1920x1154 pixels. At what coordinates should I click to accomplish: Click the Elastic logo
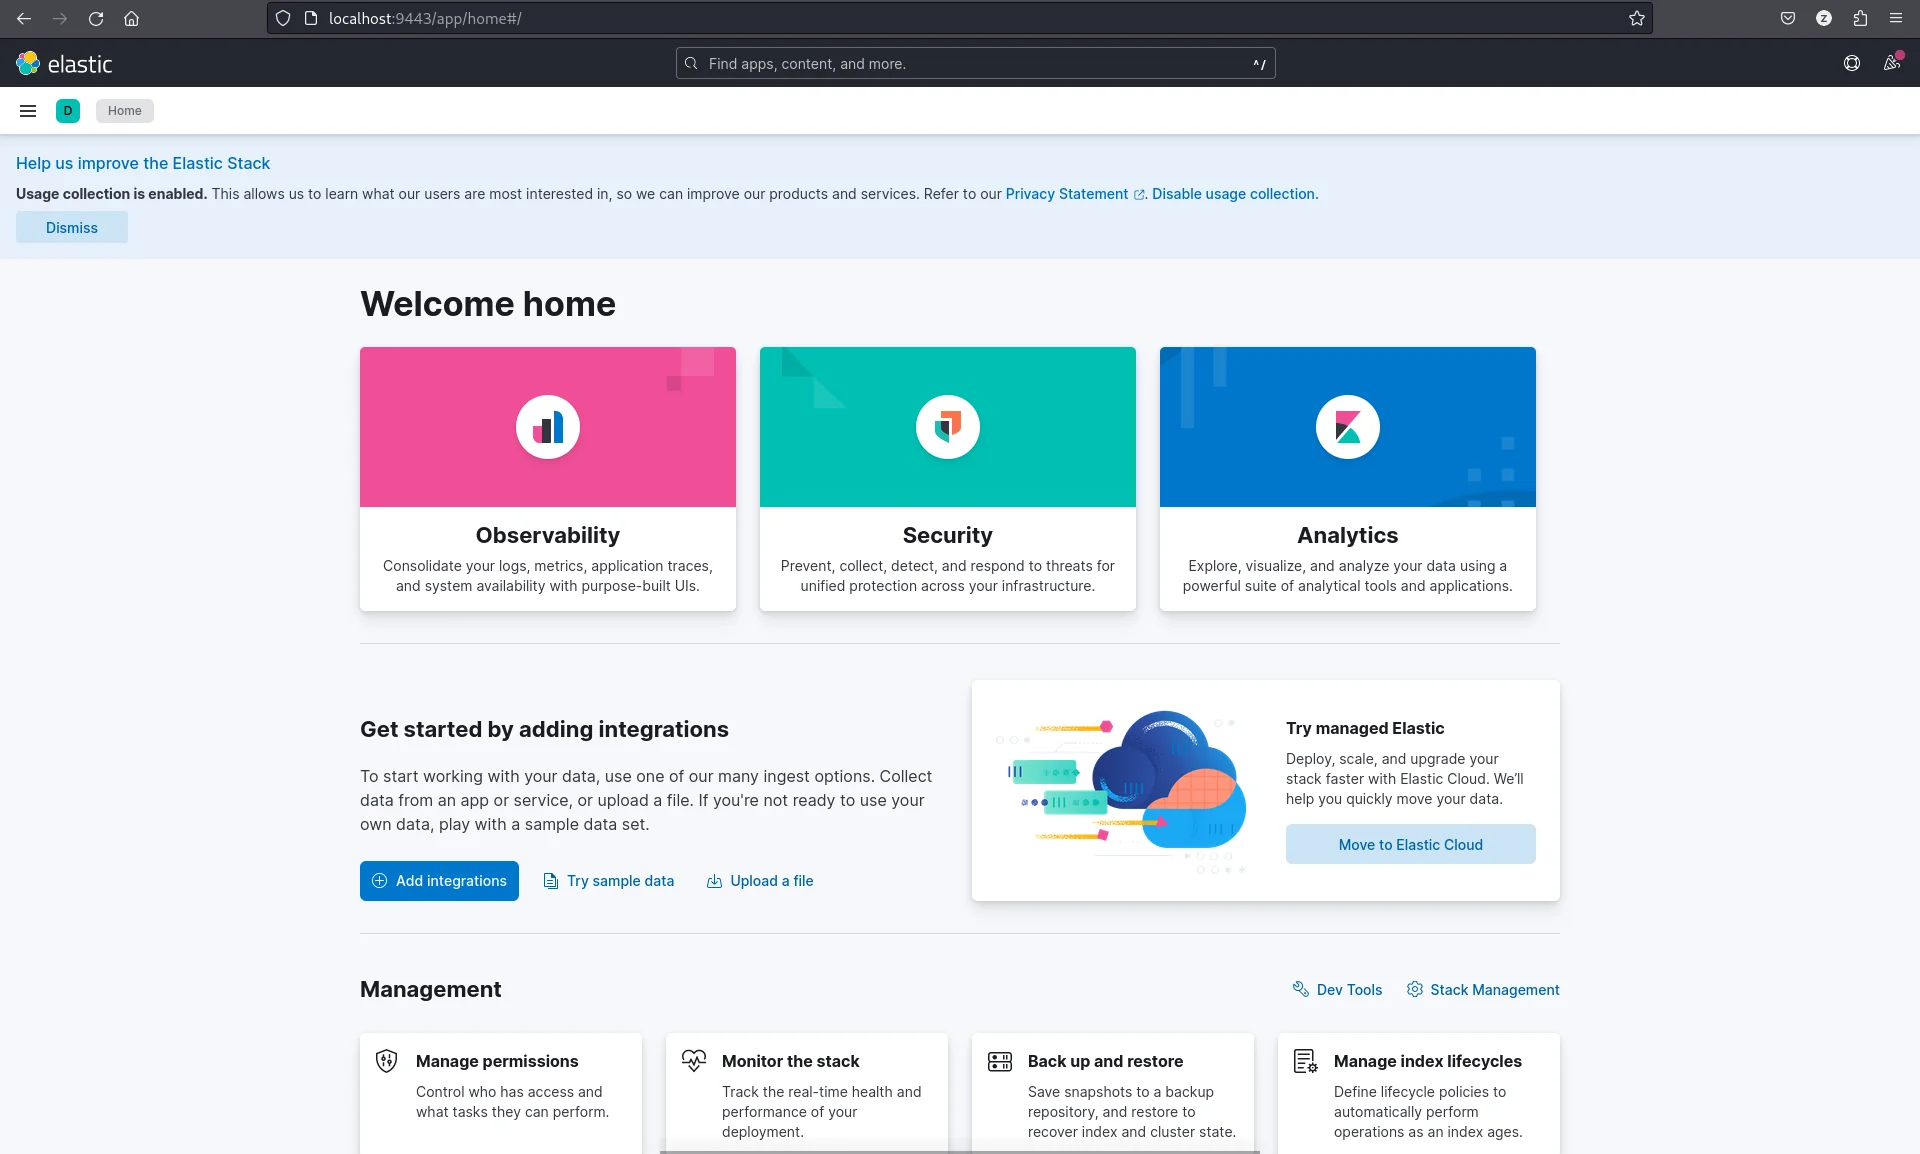(x=64, y=63)
